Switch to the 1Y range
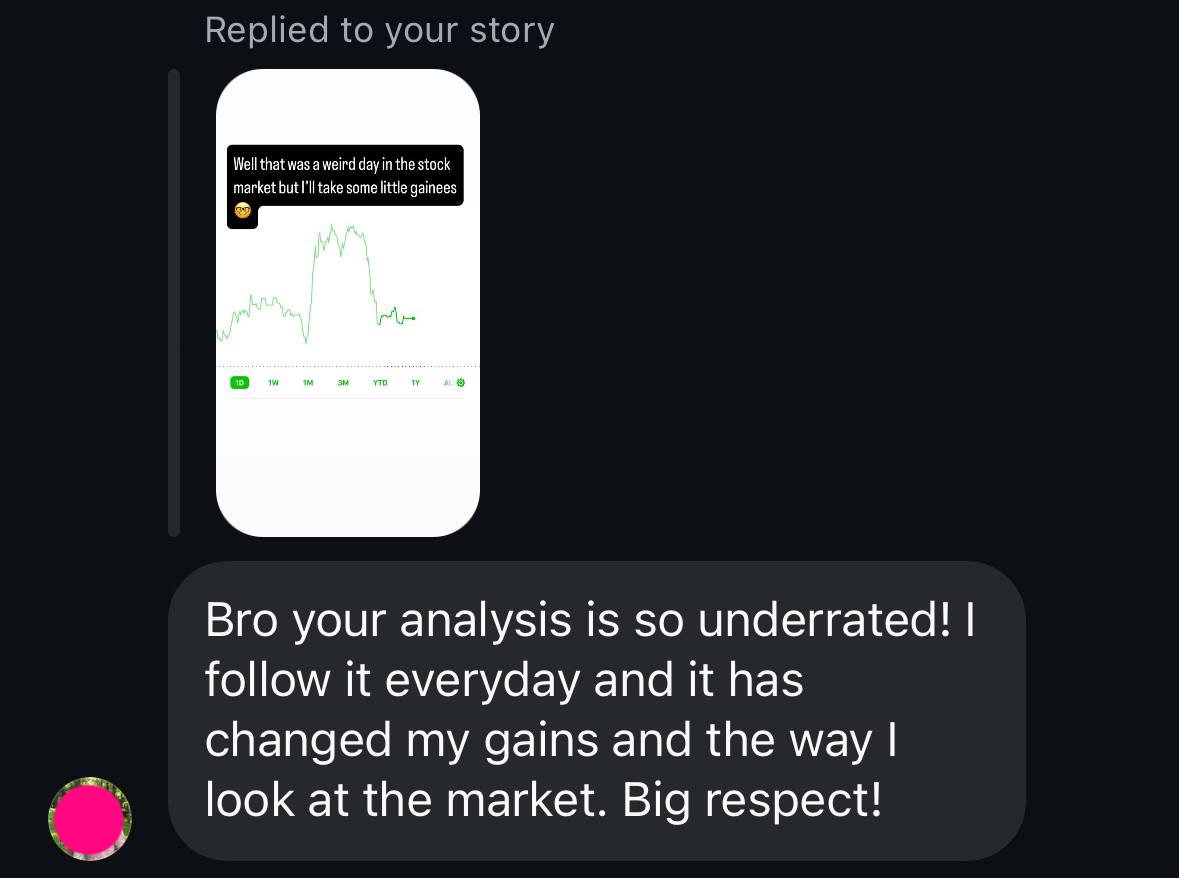Viewport: 1179px width, 878px height. coord(415,382)
